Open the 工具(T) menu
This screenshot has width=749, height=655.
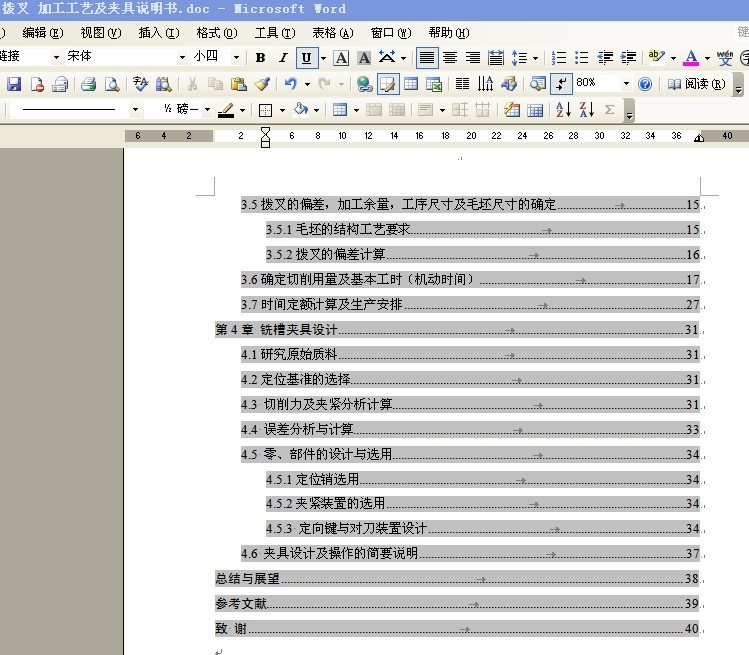[275, 32]
